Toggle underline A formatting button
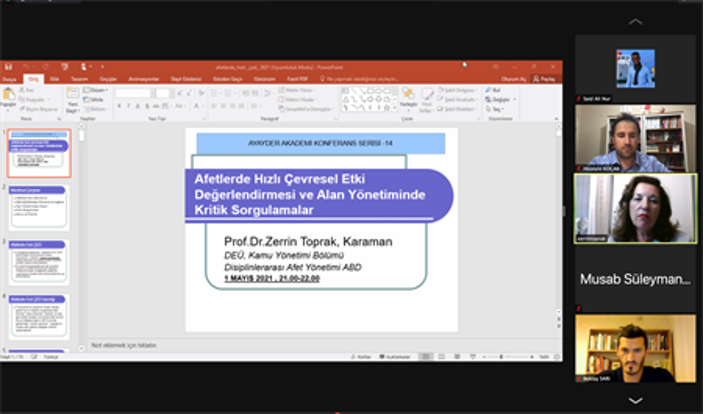704x414 pixels. tap(137, 106)
